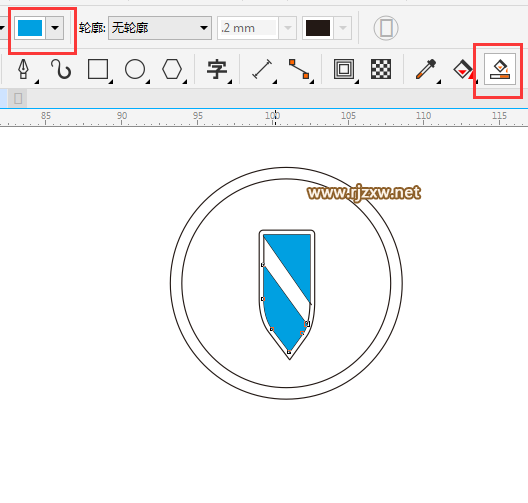Click the blue fill color swatch
This screenshot has height=503, width=528.
coord(30,28)
